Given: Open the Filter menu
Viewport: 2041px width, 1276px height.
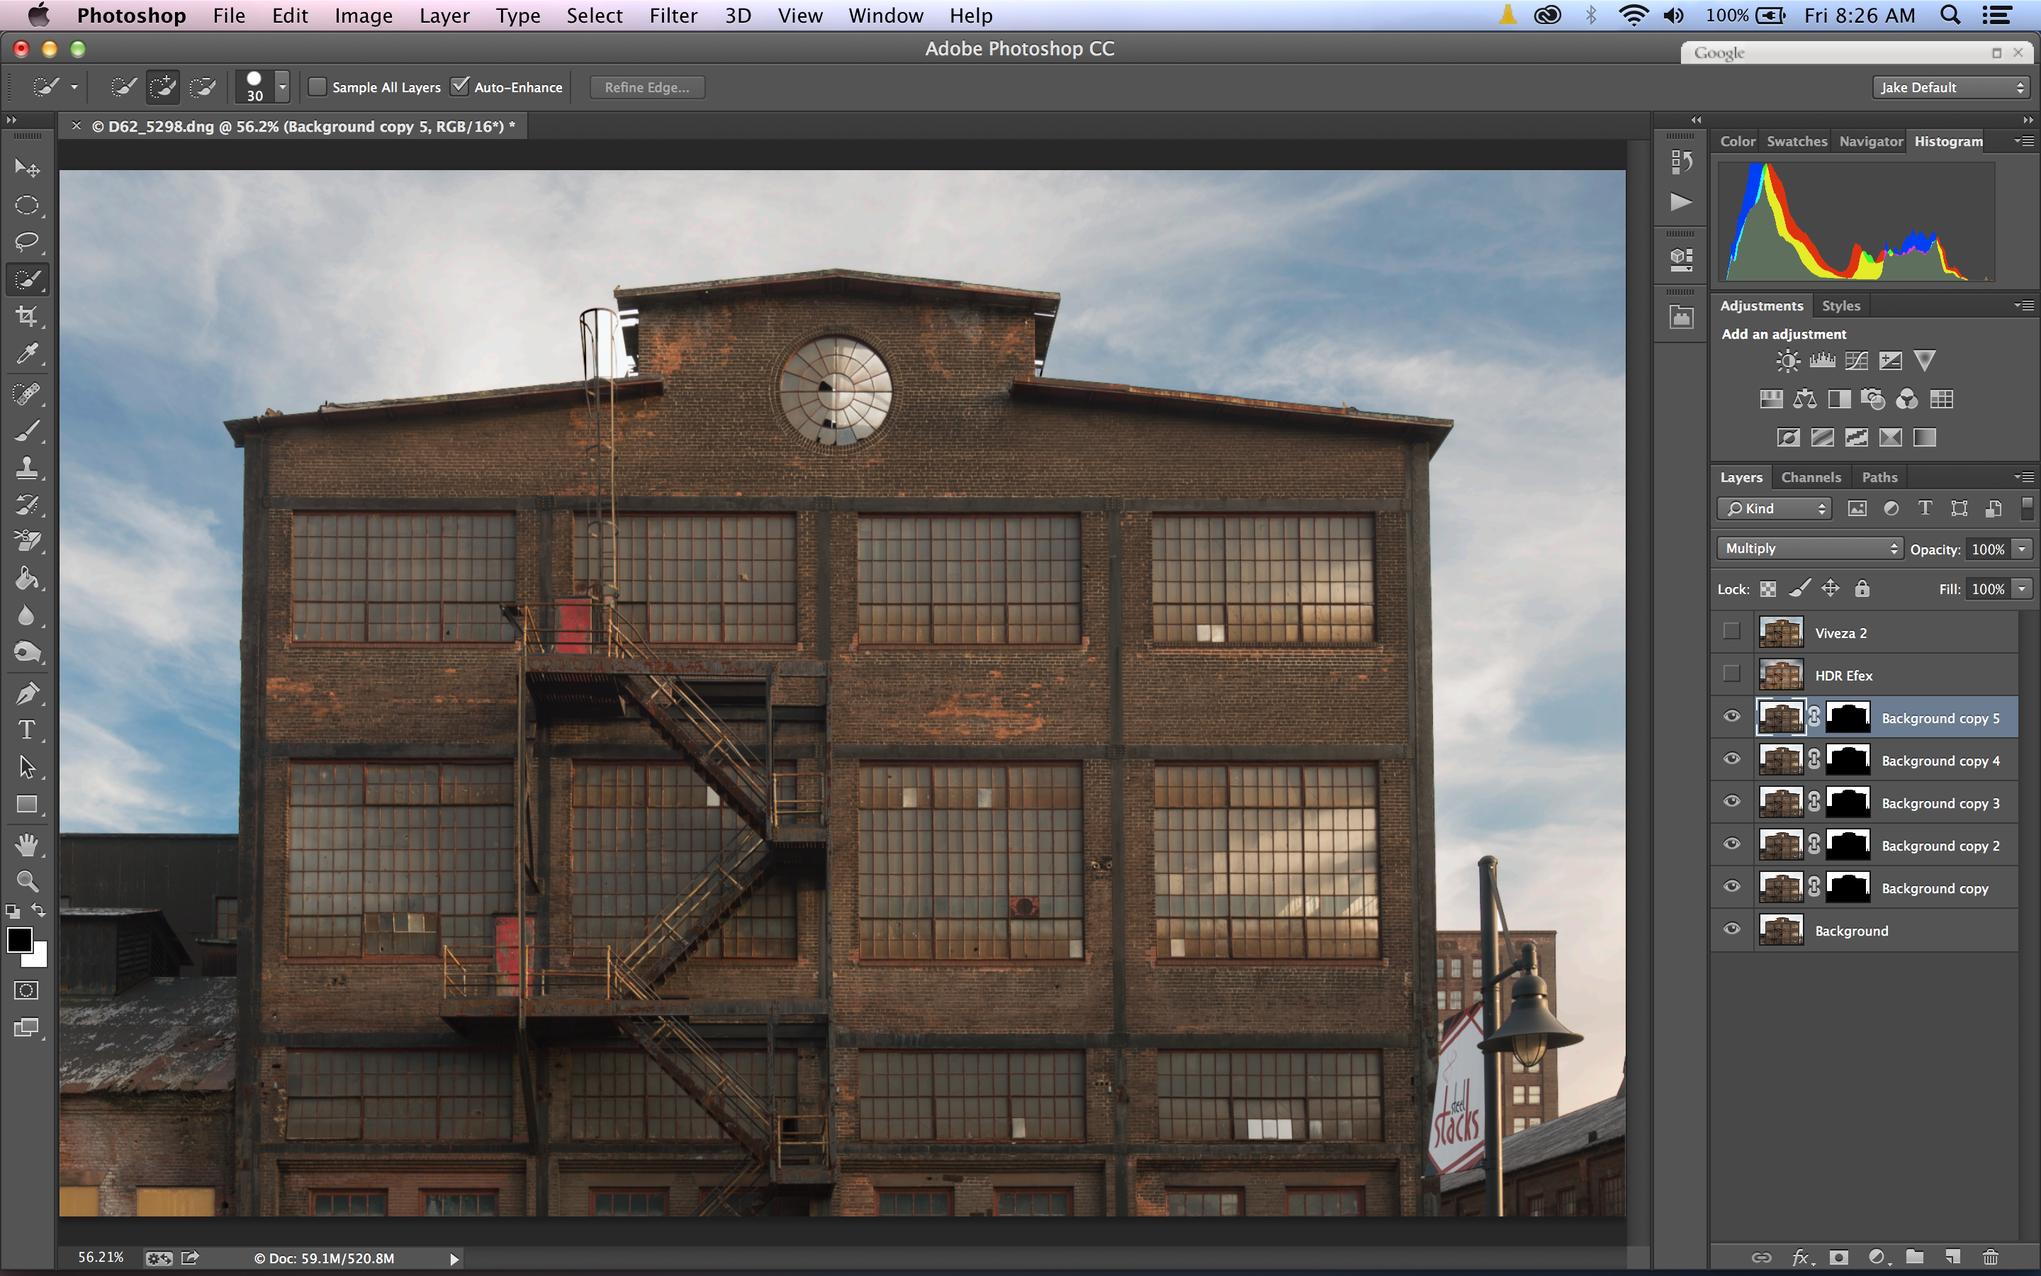Looking at the screenshot, I should click(x=673, y=15).
